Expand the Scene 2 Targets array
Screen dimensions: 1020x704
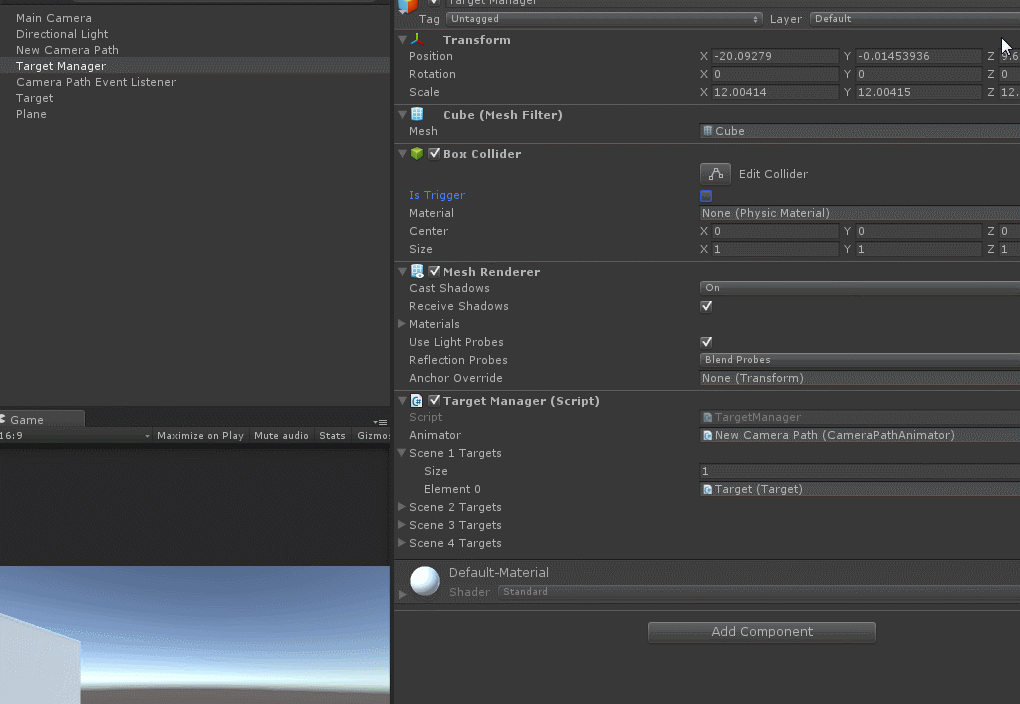pos(402,506)
